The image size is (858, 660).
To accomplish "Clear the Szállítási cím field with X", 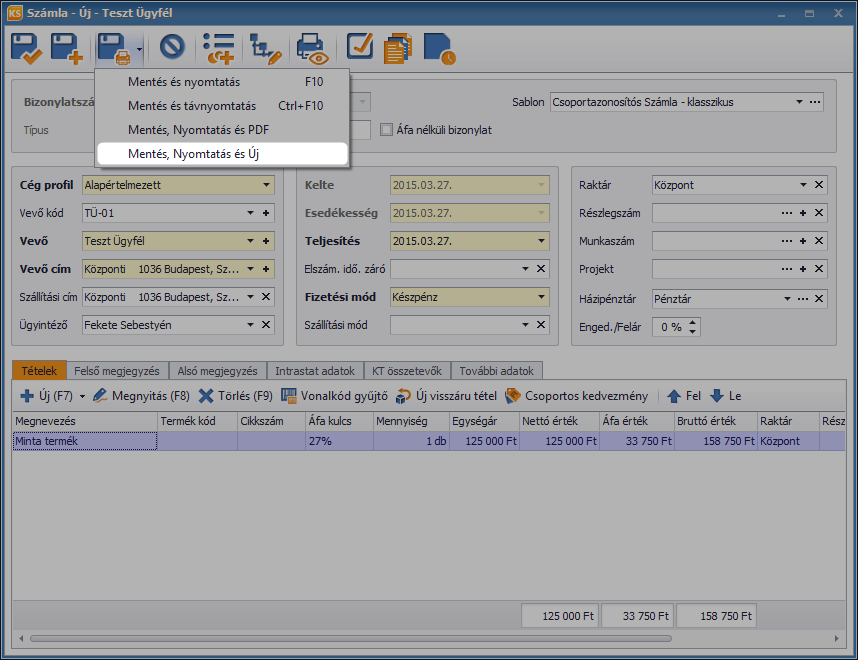I will 266,297.
